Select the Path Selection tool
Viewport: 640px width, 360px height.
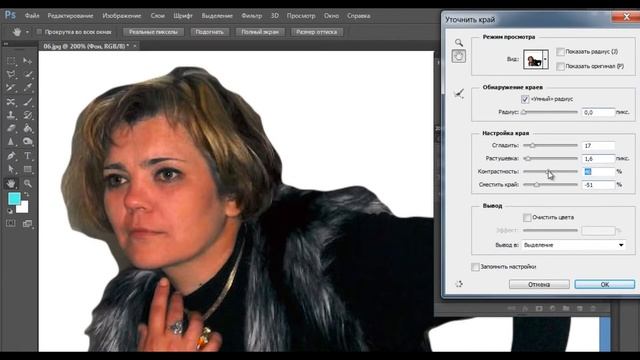(11, 169)
